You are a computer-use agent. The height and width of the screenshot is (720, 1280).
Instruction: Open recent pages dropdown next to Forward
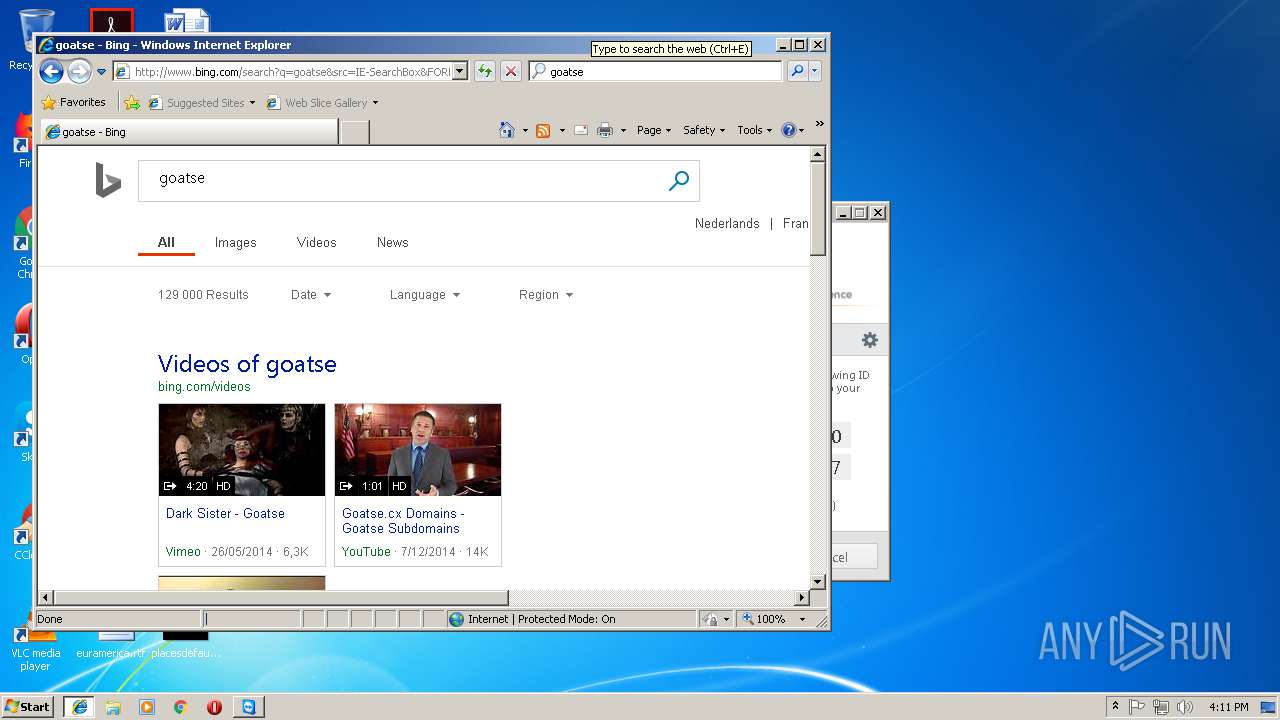101,72
